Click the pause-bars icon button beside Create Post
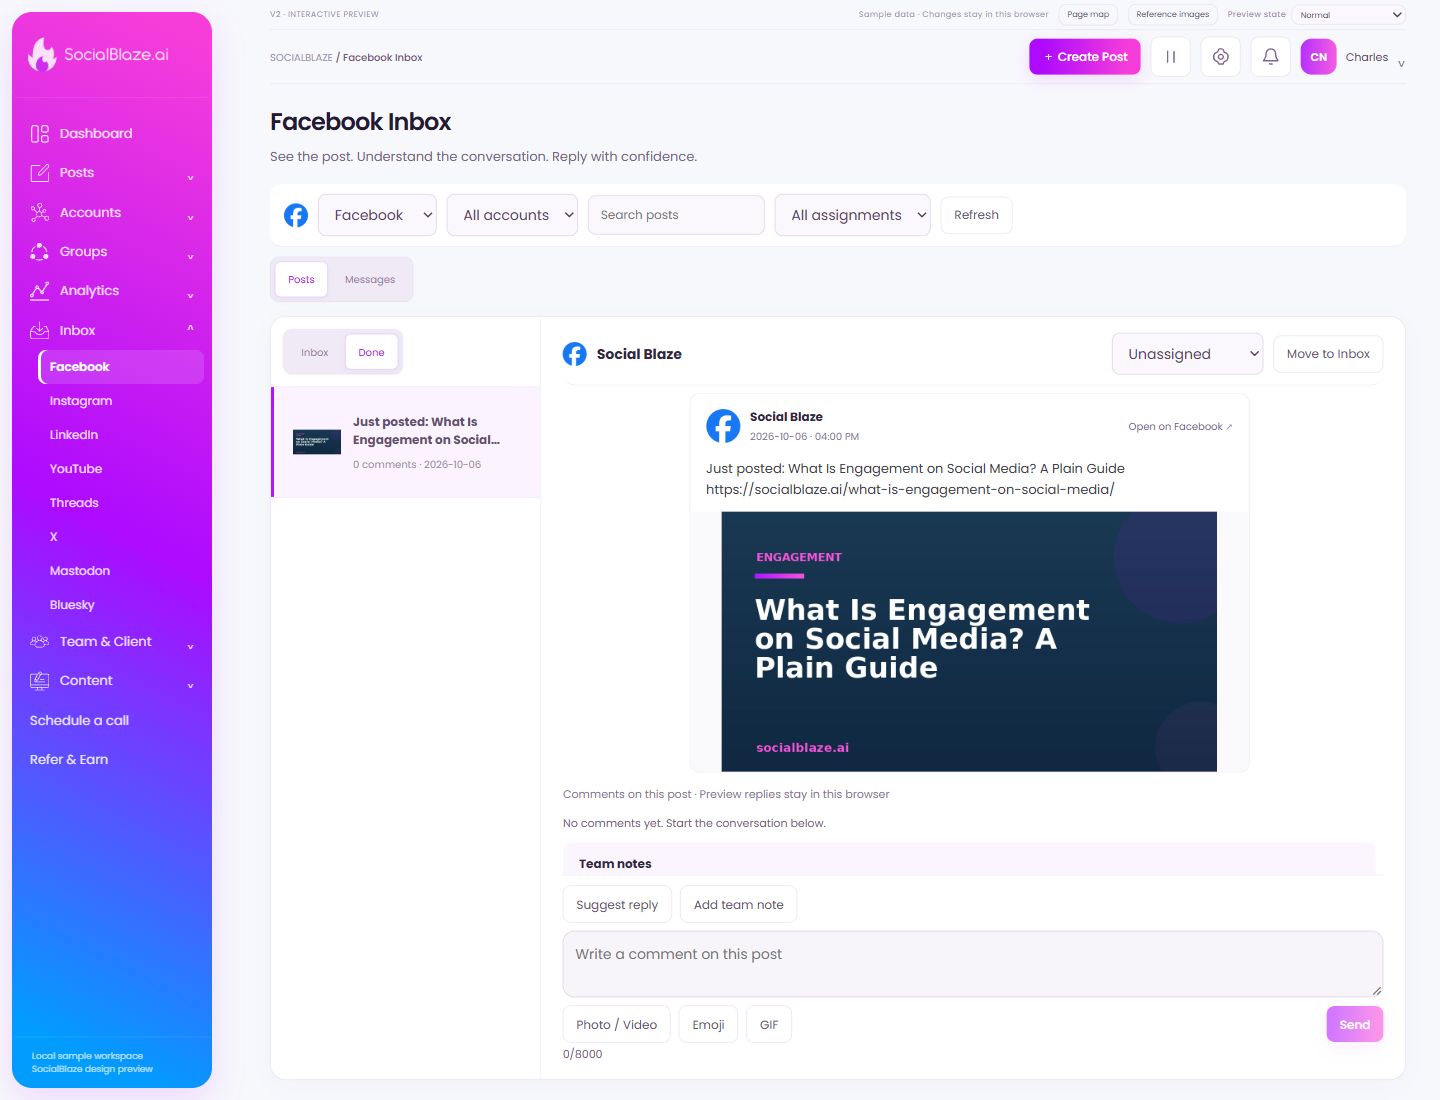The width and height of the screenshot is (1440, 1100). (1171, 57)
